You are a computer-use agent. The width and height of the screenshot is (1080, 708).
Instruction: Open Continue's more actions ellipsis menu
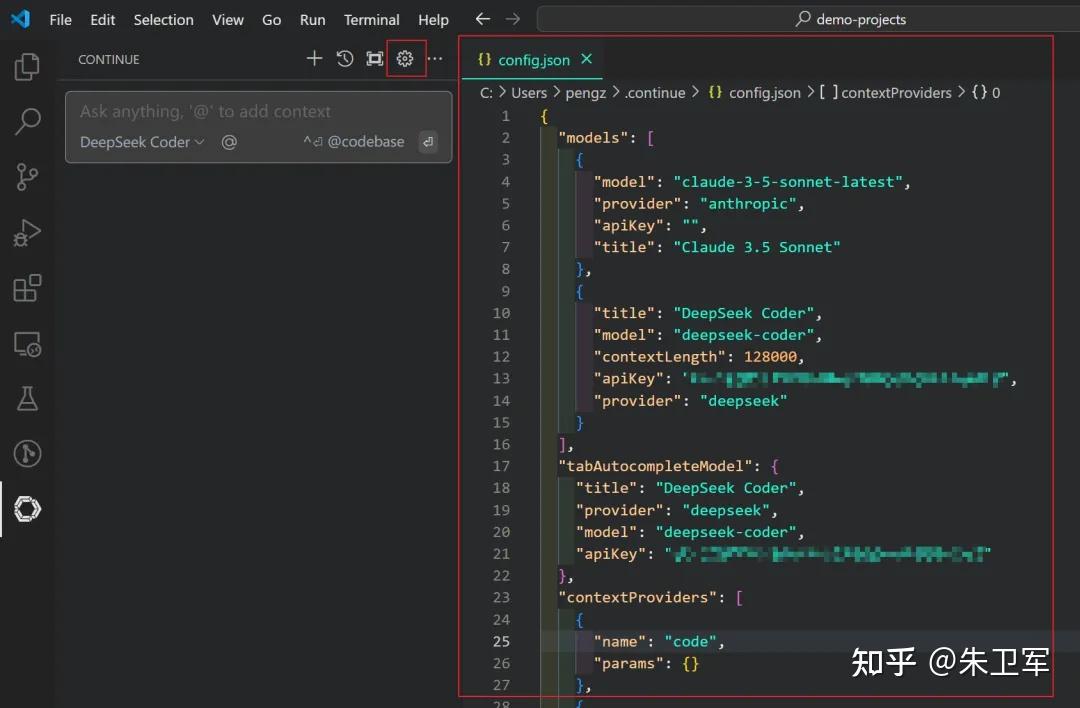(x=435, y=60)
